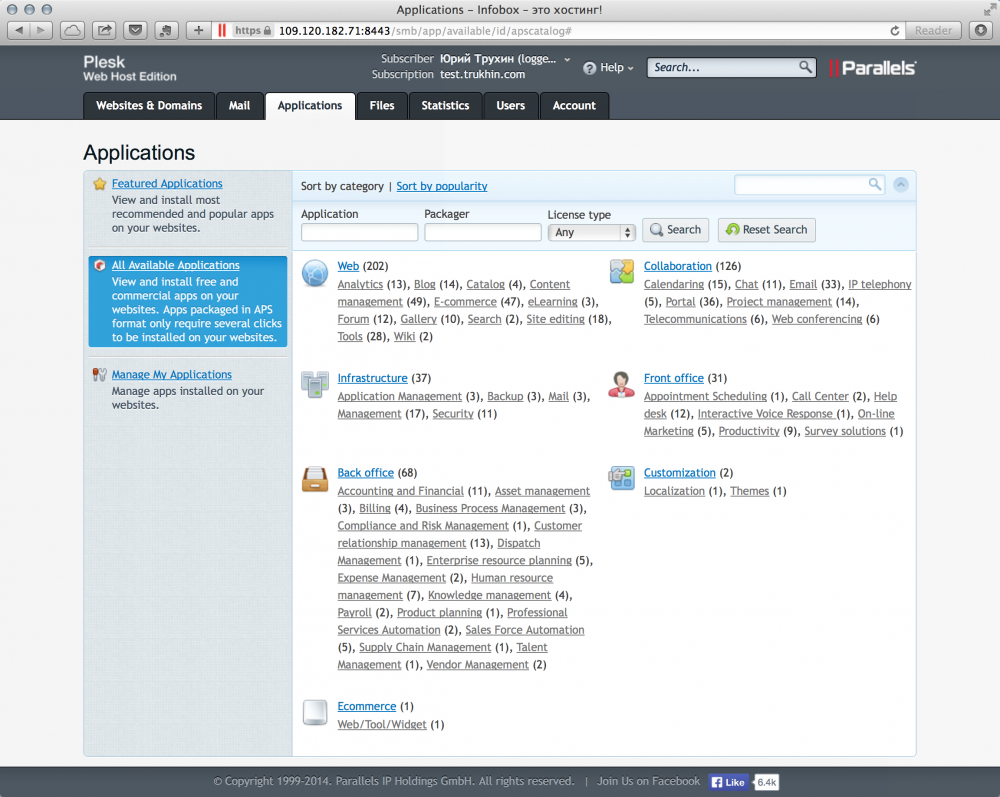Click the Pocket extension icon
Screen dimensions: 1000x797
pos(135,30)
